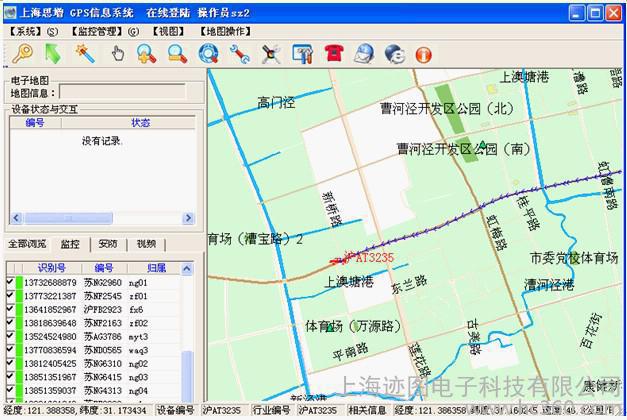Viewport: 627px width, 420px height.
Task: Click the red telephone icon
Action: [333, 54]
